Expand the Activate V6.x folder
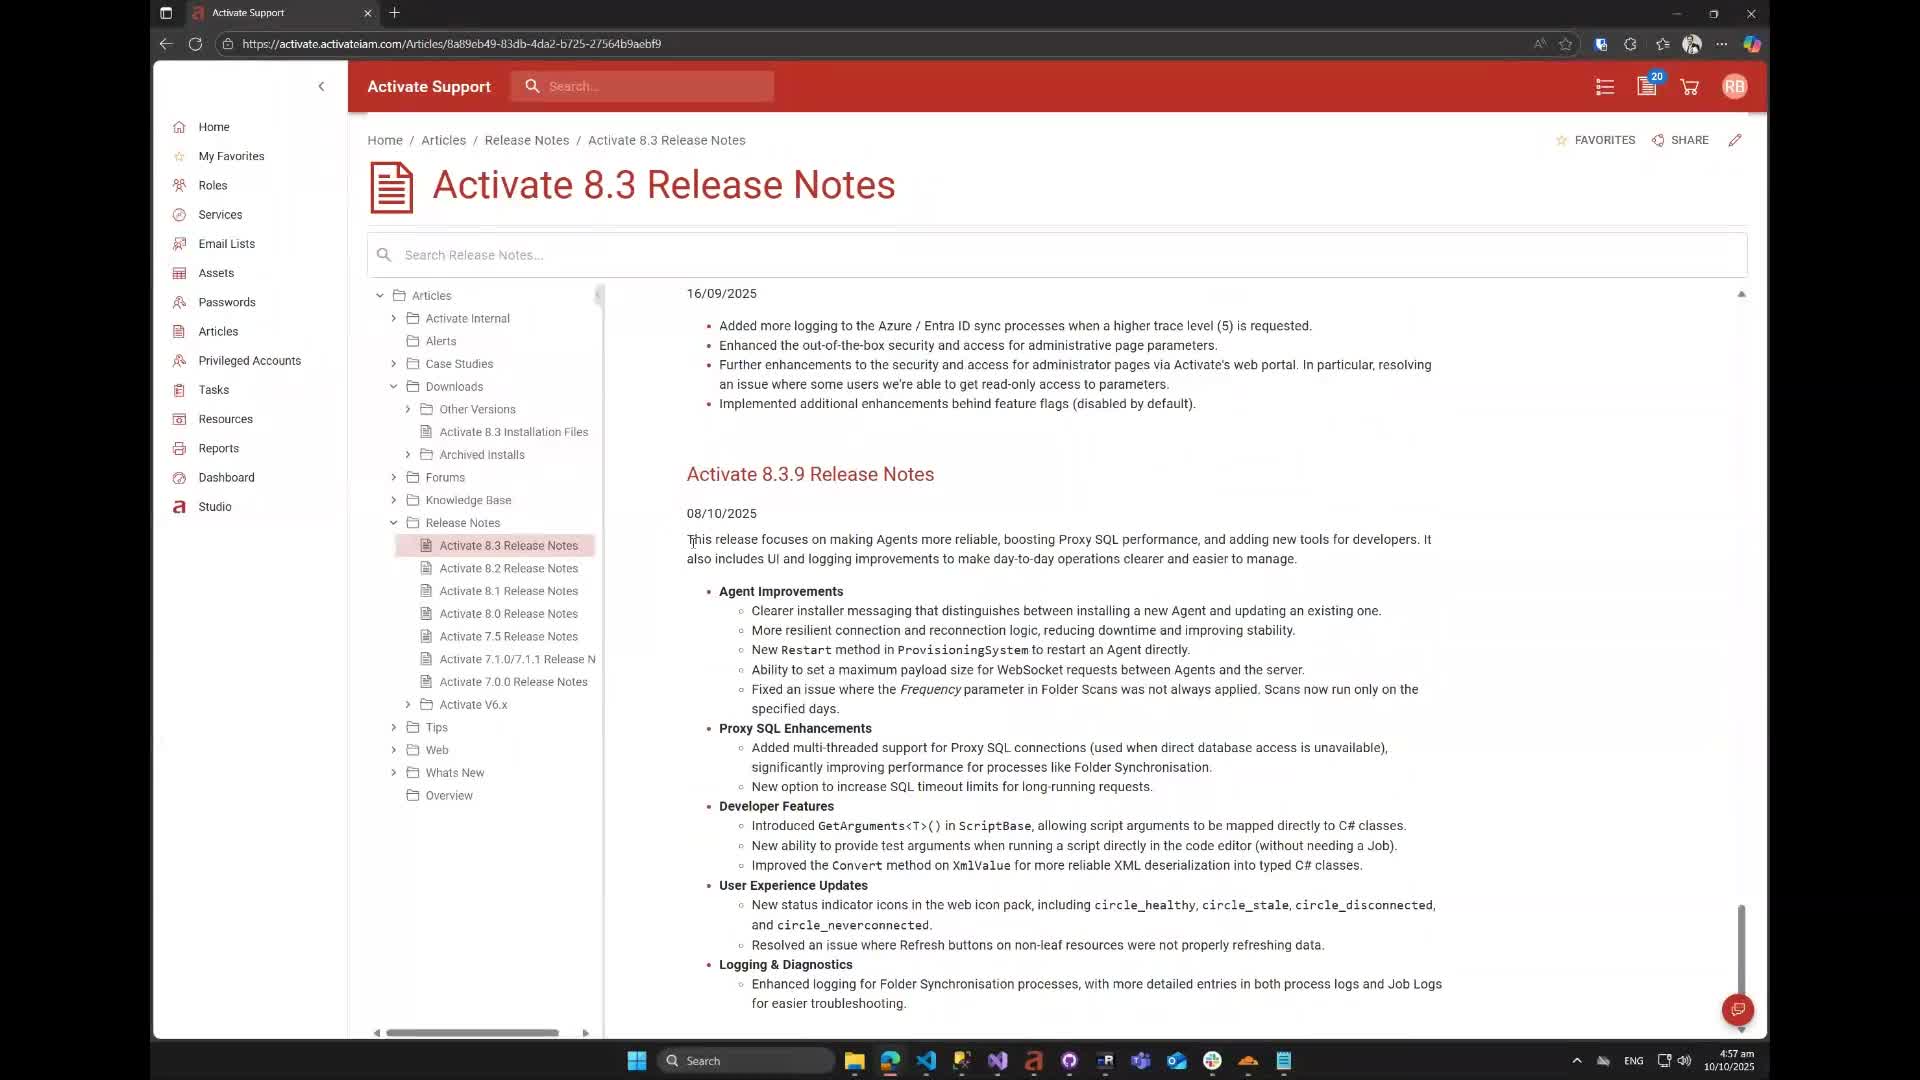Image resolution: width=1920 pixels, height=1080 pixels. (408, 705)
